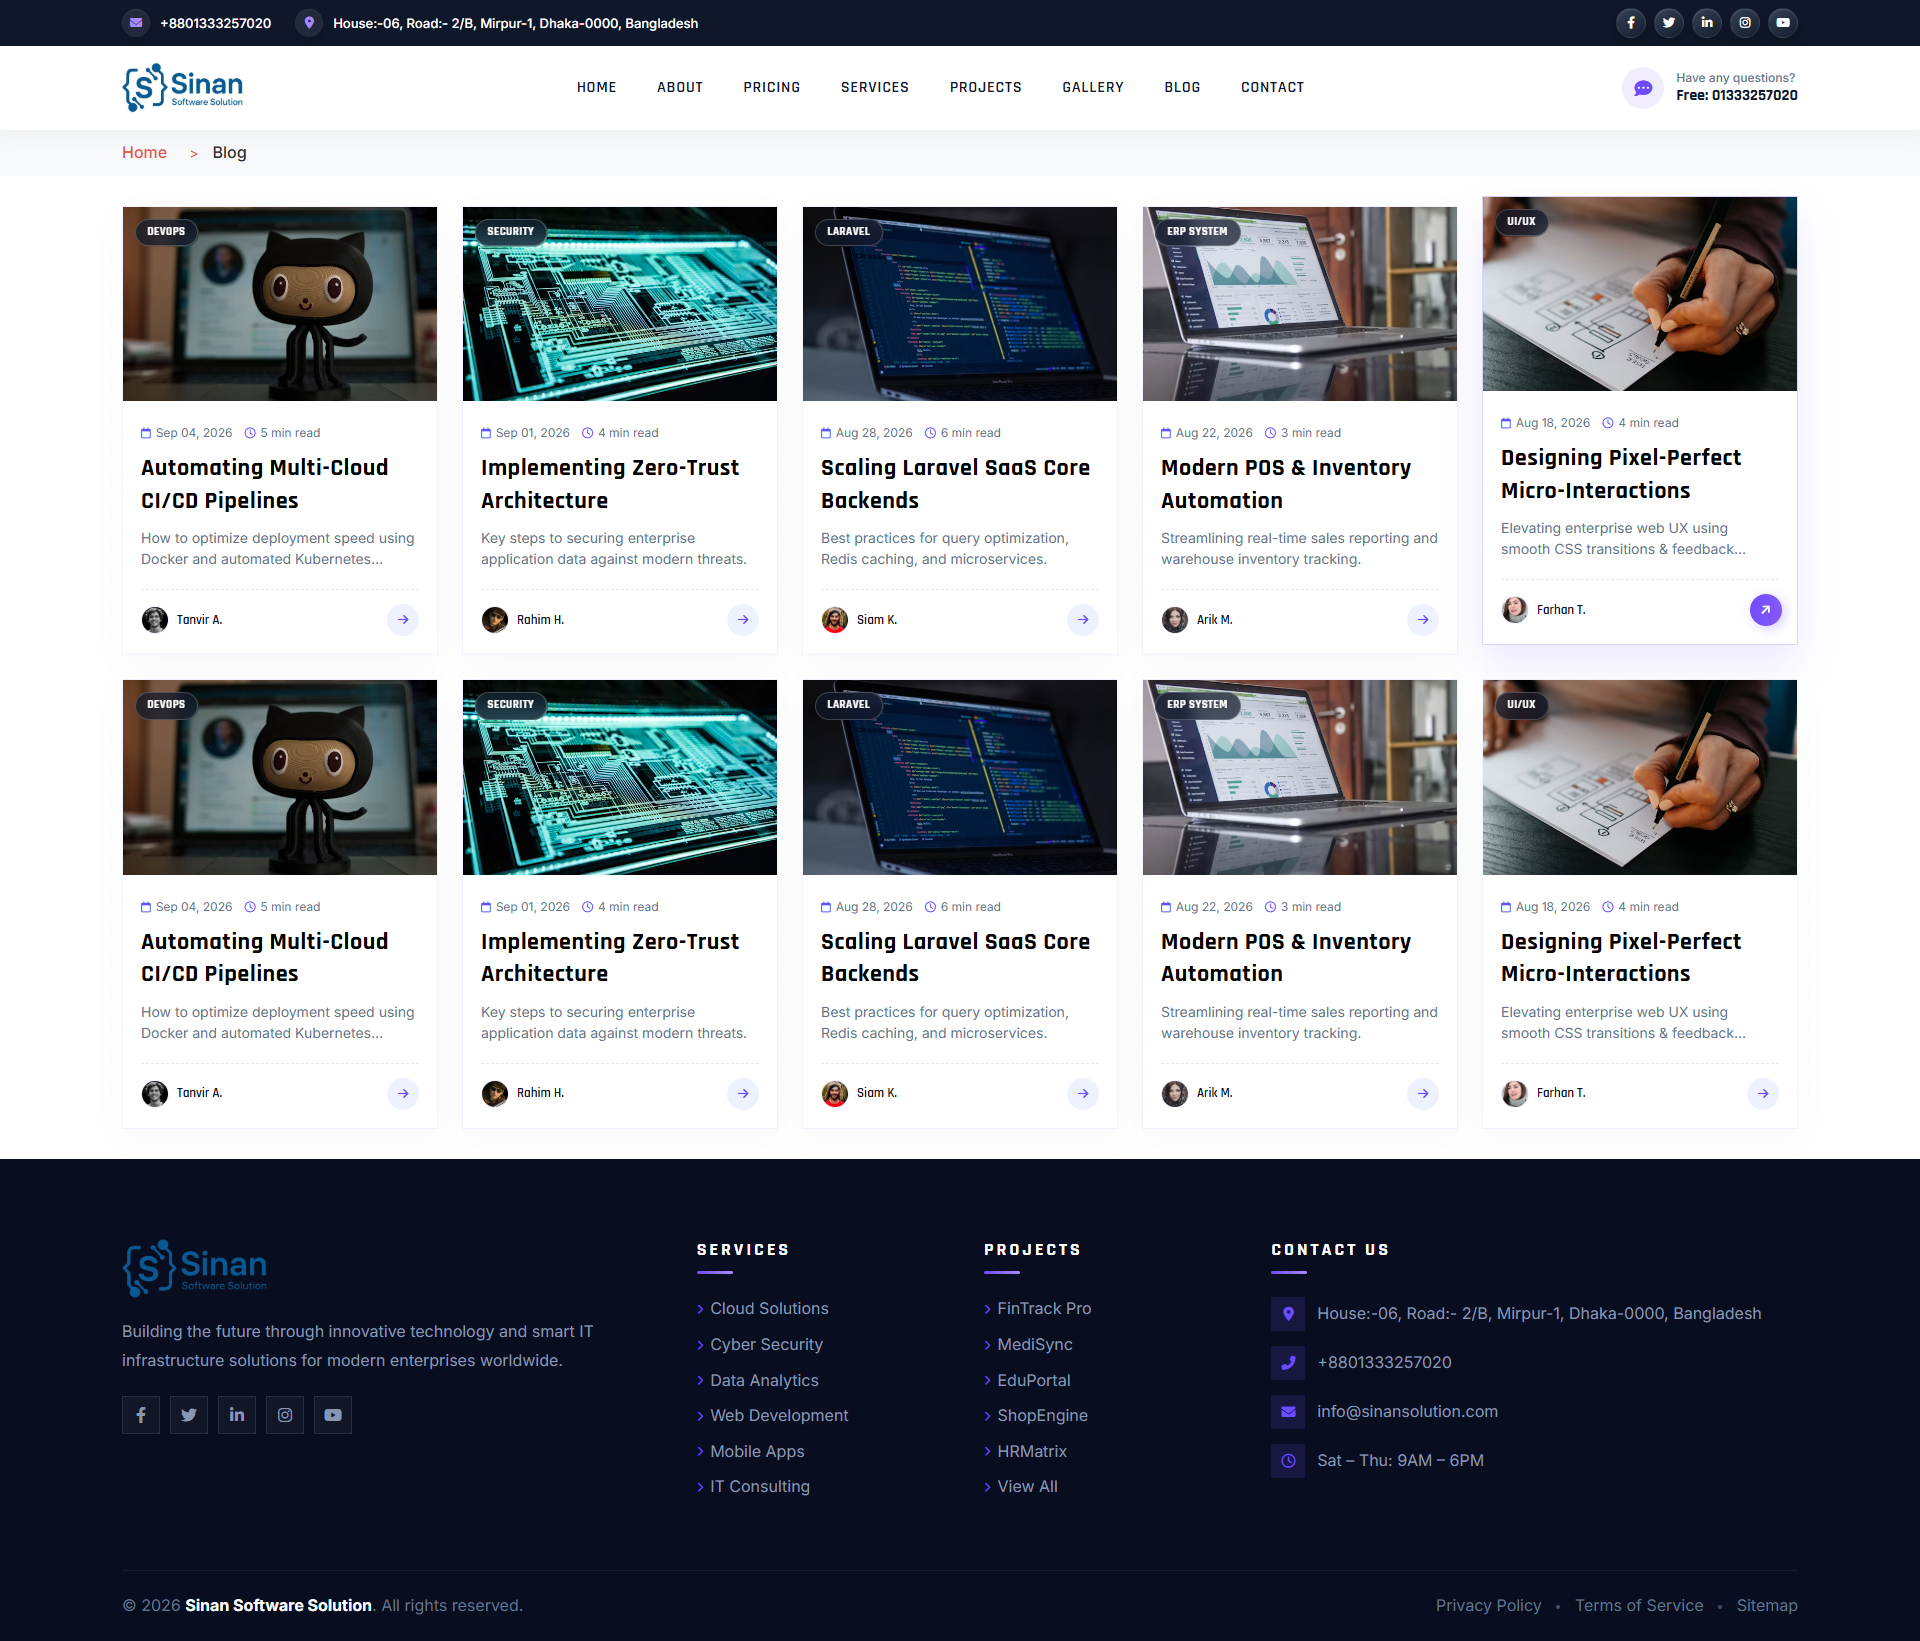1920x1641 pixels.
Task: Open the top bar Instagram icon
Action: (1744, 23)
